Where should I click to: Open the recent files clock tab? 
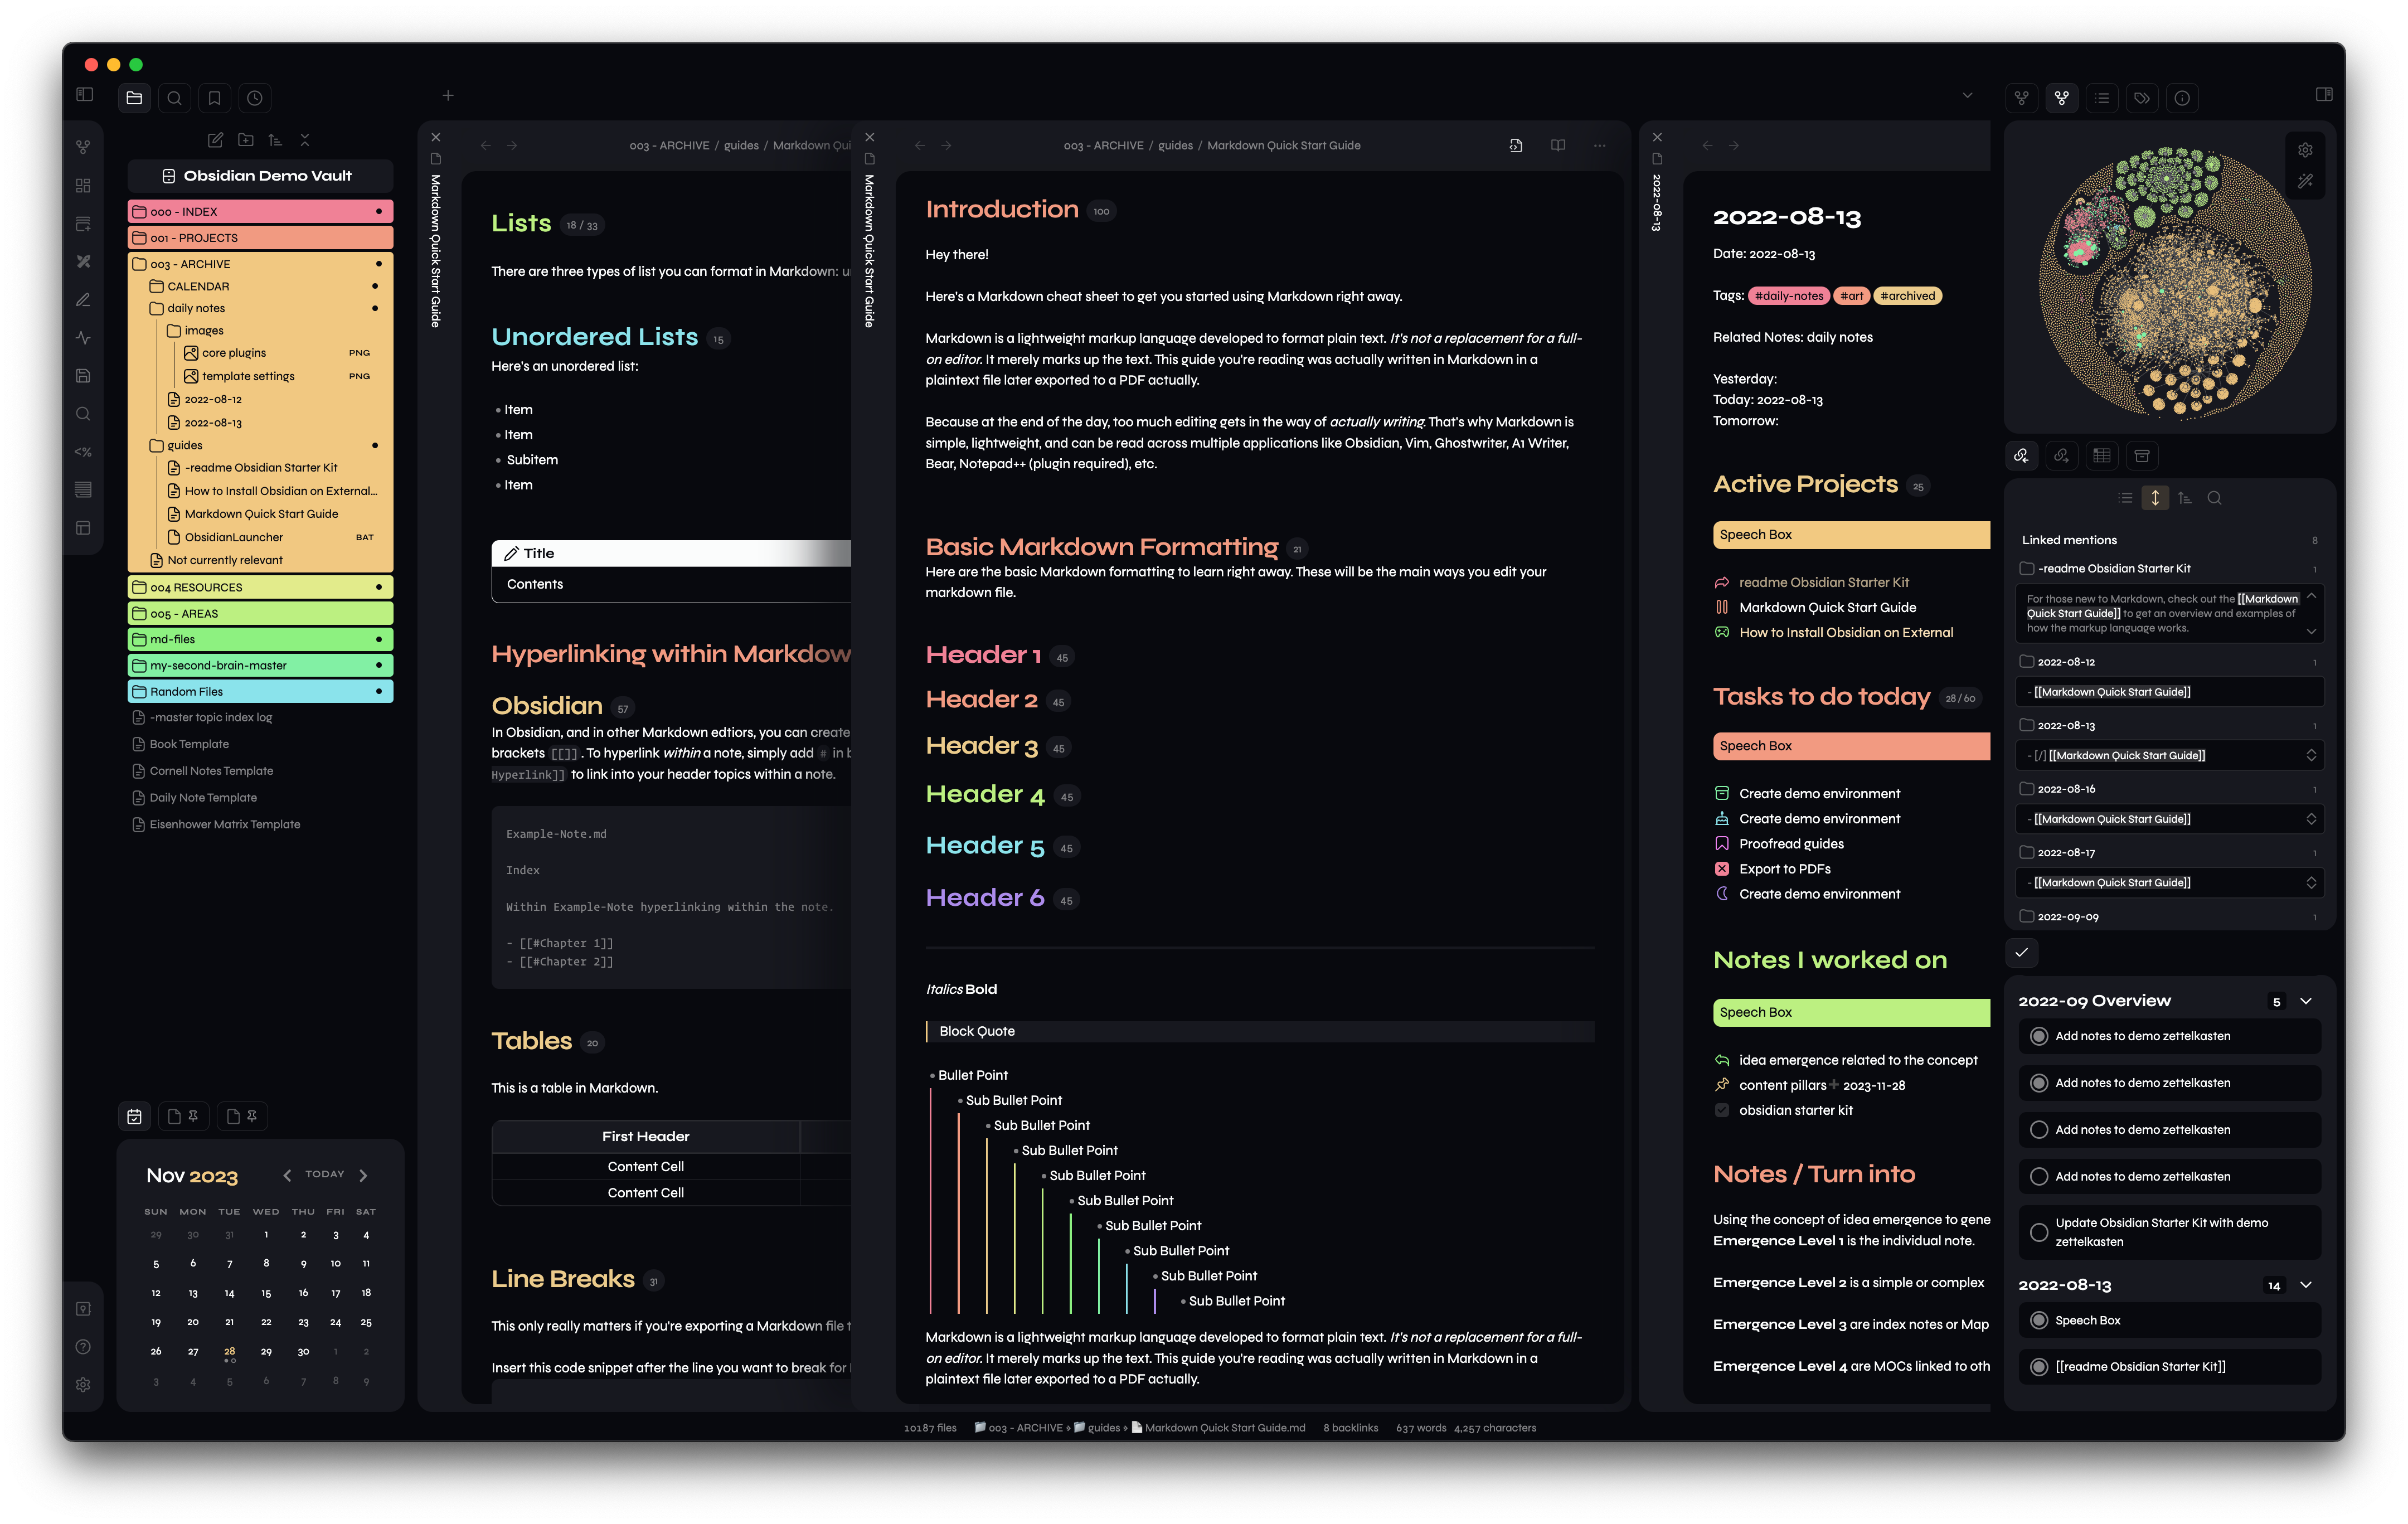click(255, 98)
